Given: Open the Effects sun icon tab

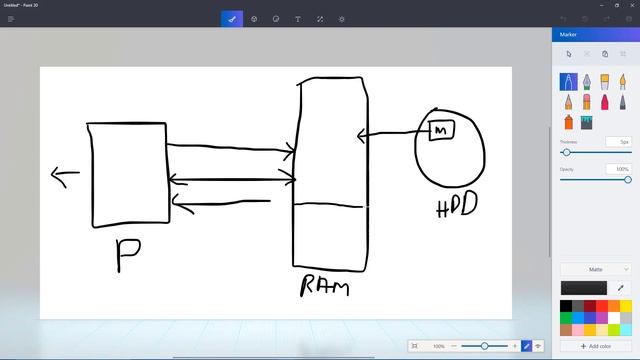Looking at the screenshot, I should click(342, 19).
